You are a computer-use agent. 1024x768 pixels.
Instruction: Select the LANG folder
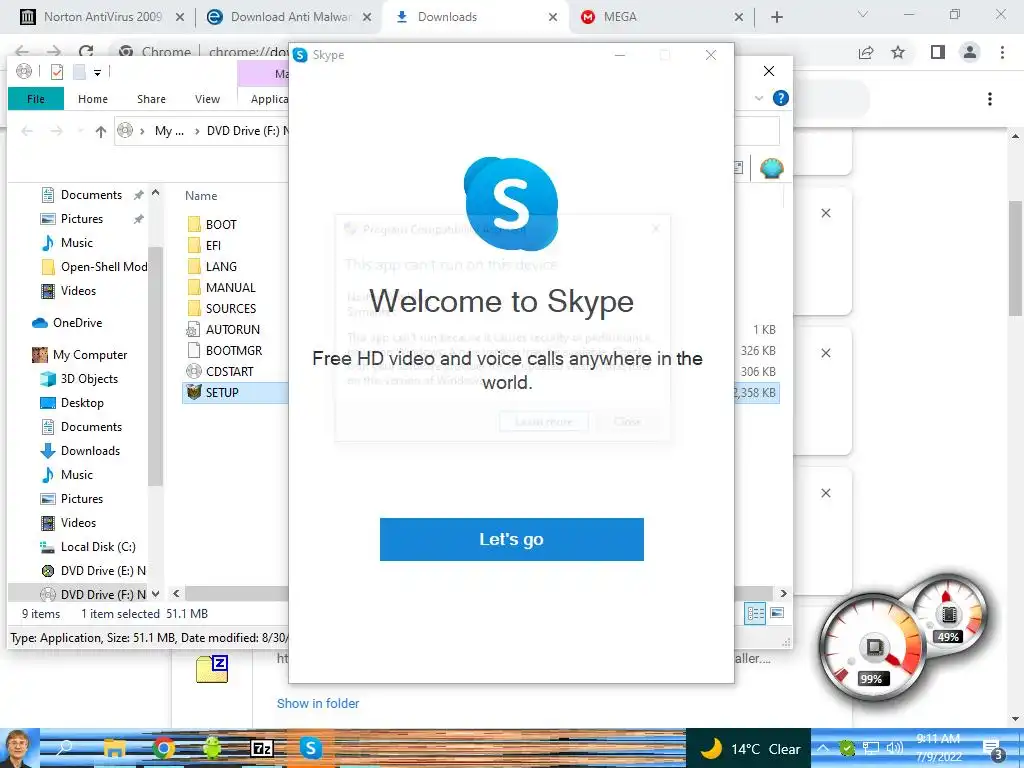coord(221,266)
